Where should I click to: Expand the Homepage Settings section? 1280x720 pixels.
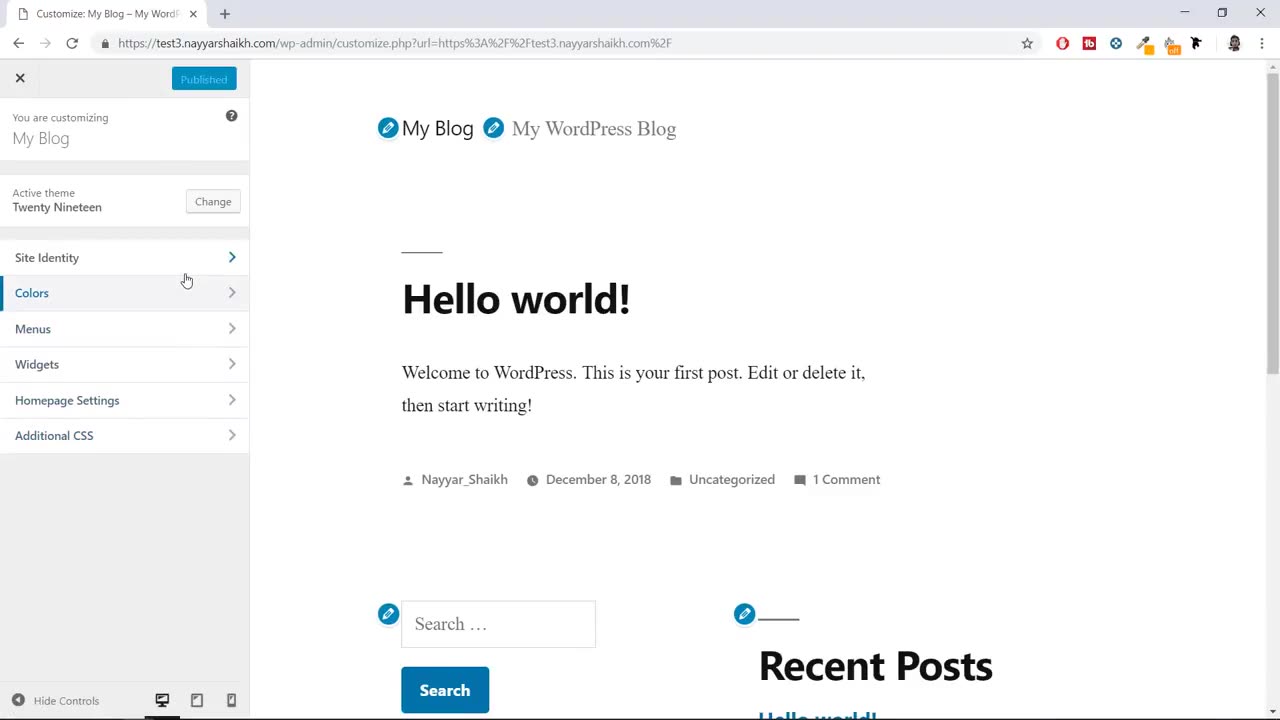pos(125,400)
